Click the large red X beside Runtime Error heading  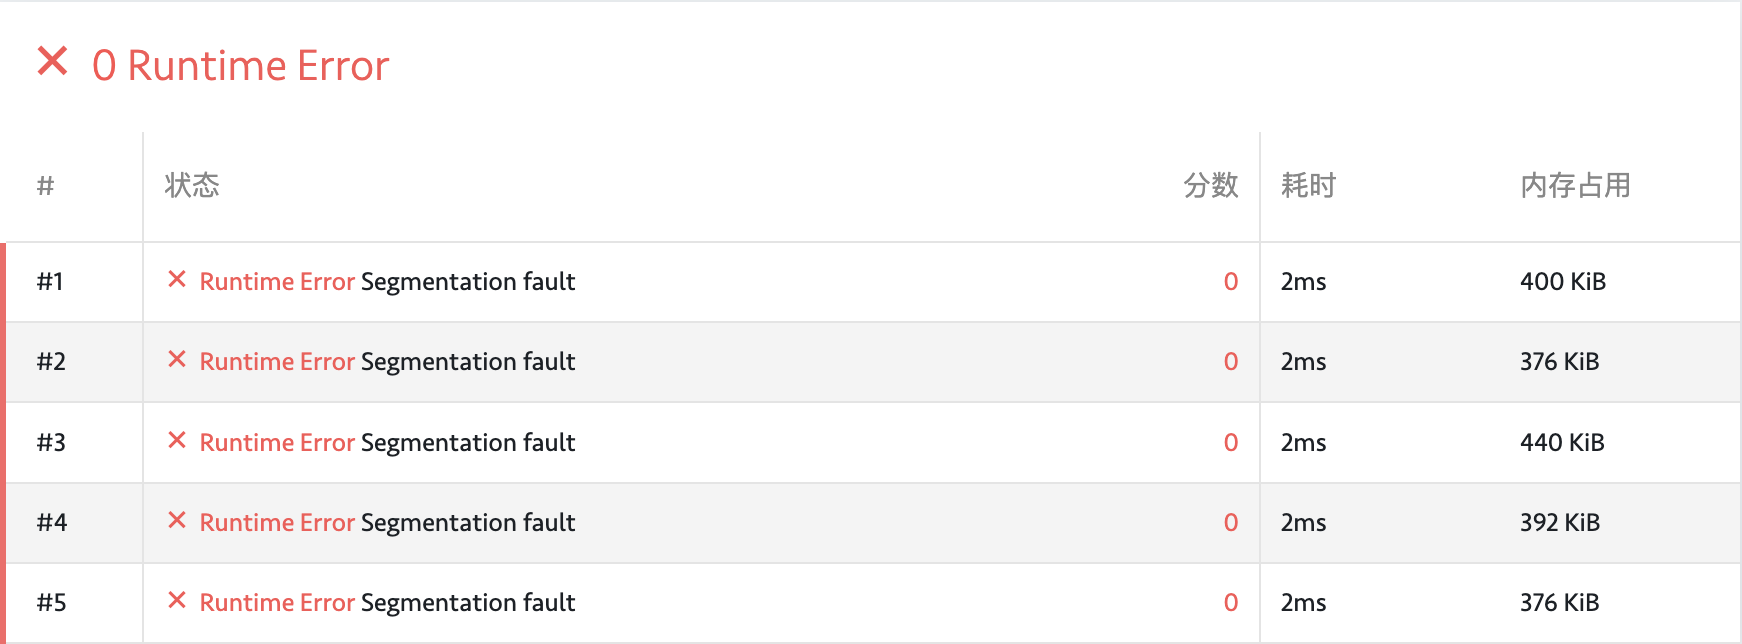[52, 61]
